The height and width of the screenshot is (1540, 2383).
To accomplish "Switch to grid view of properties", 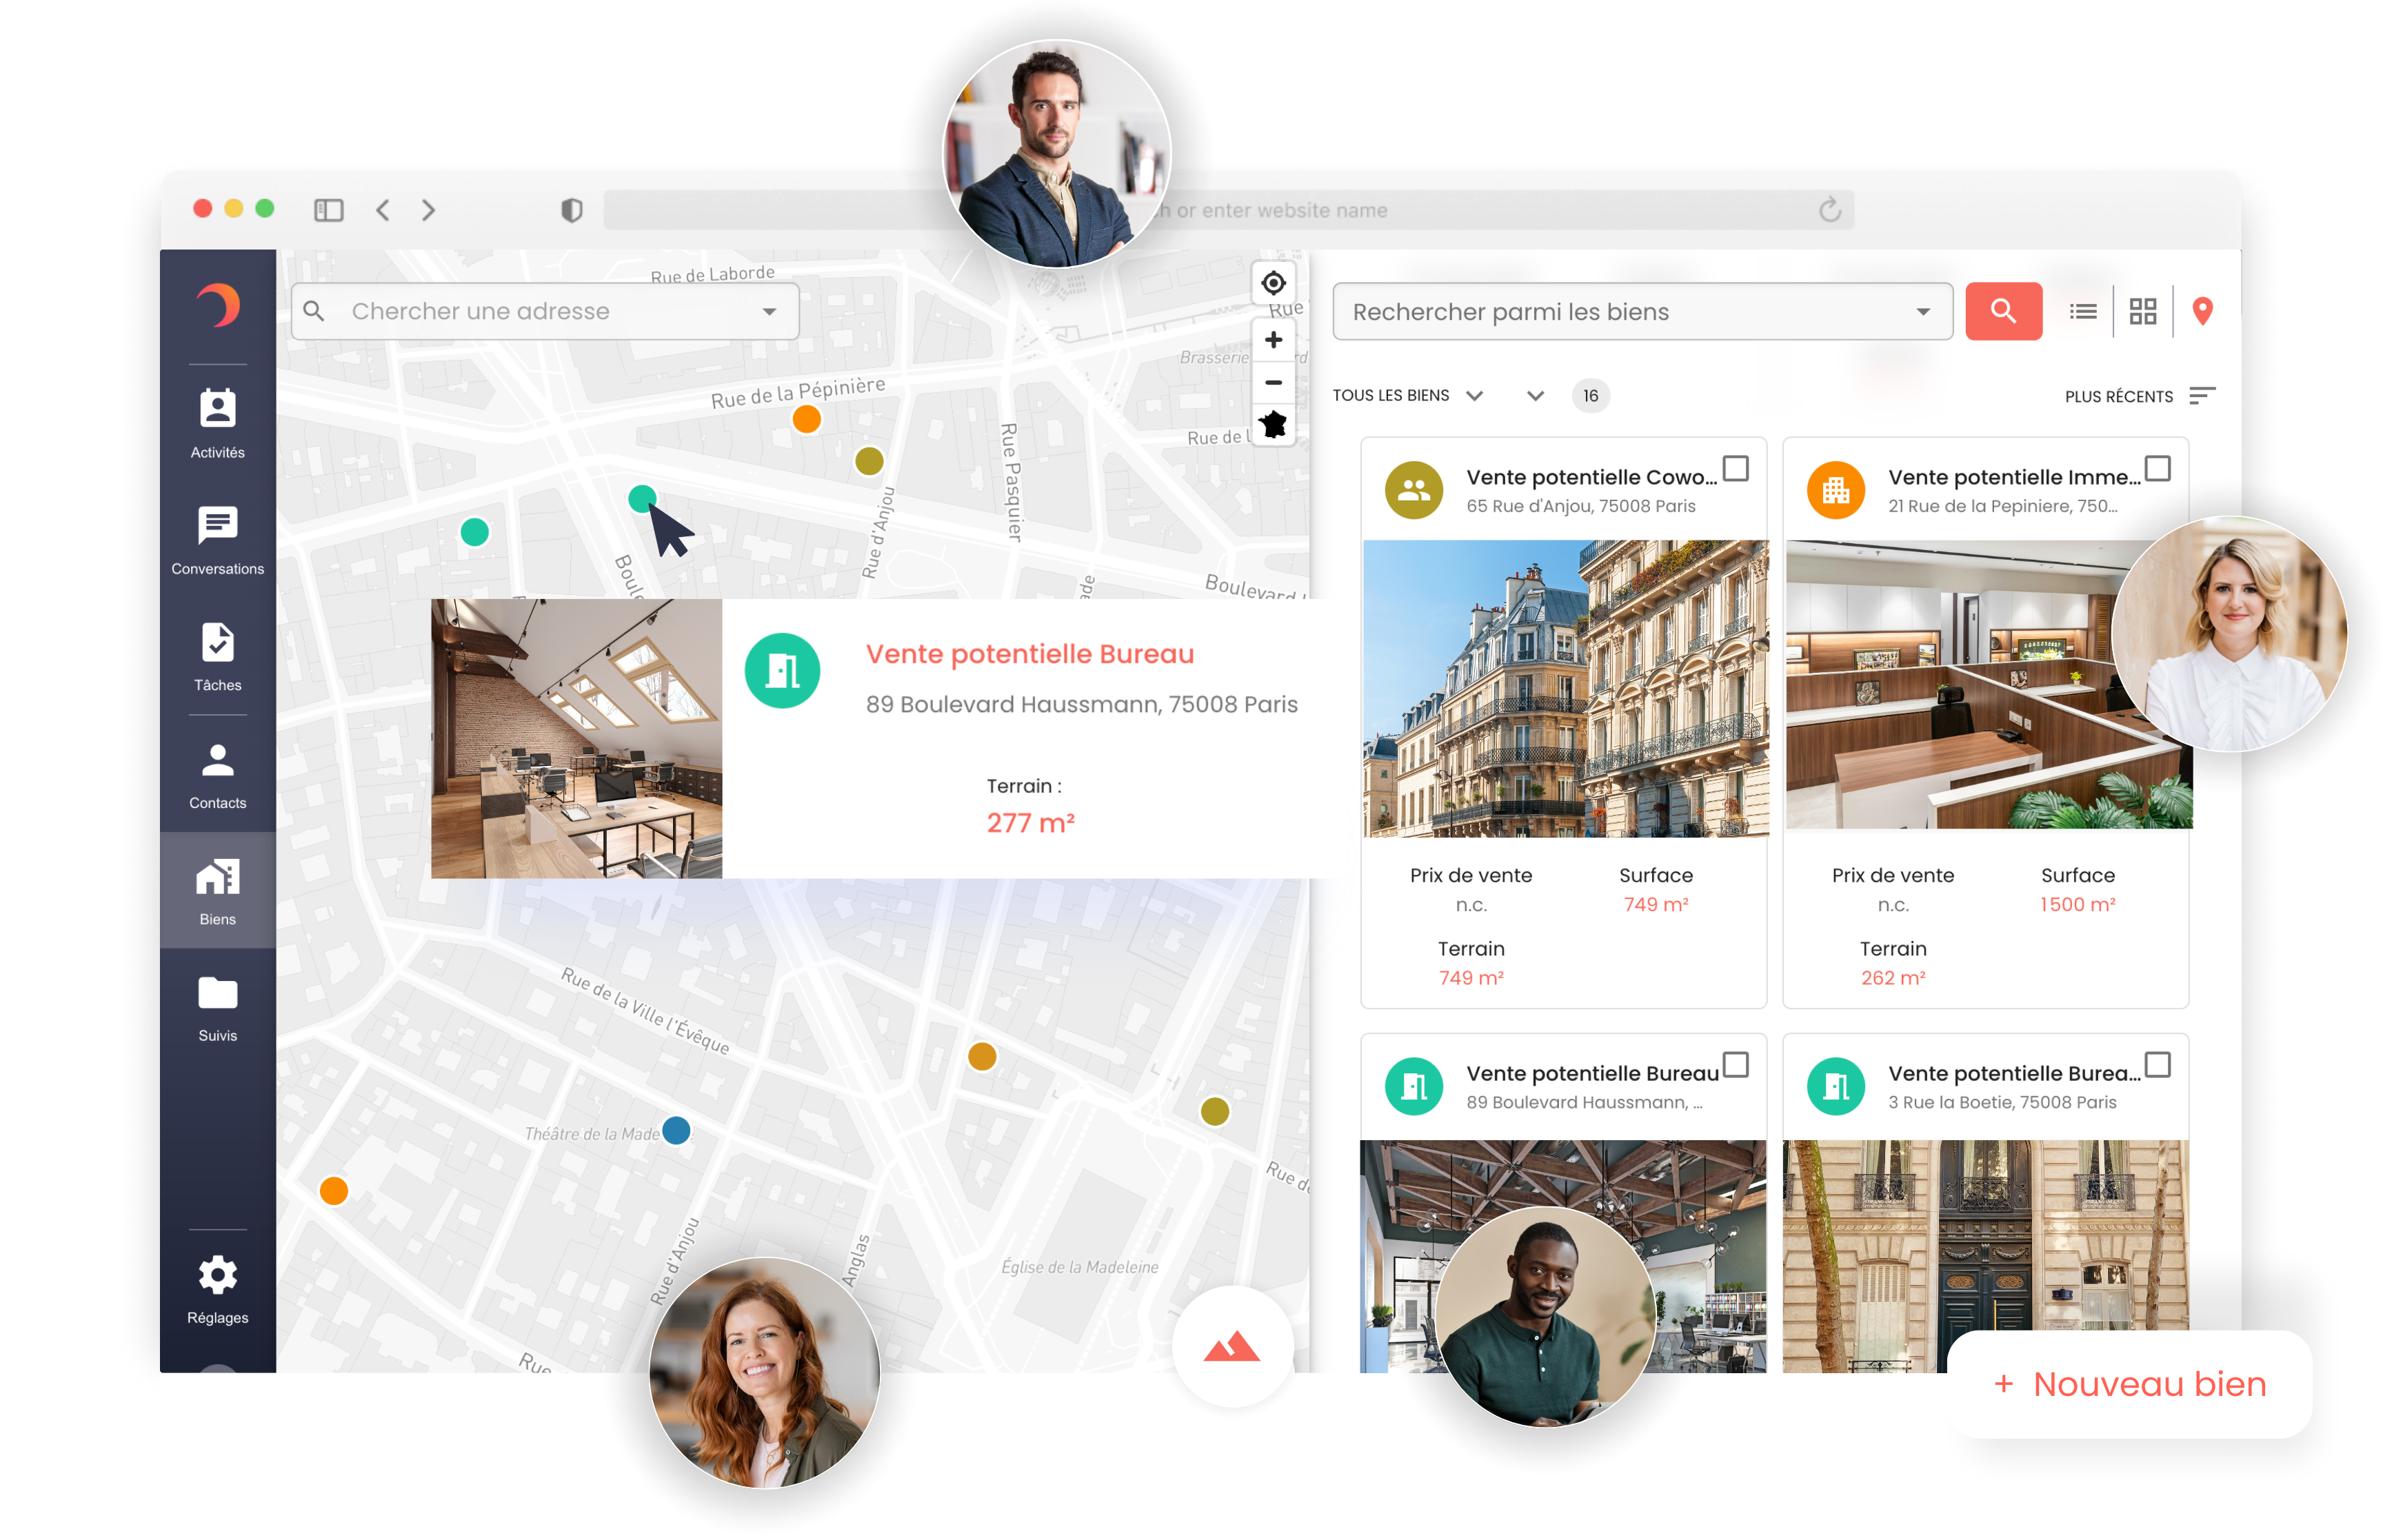I will [x=2143, y=311].
